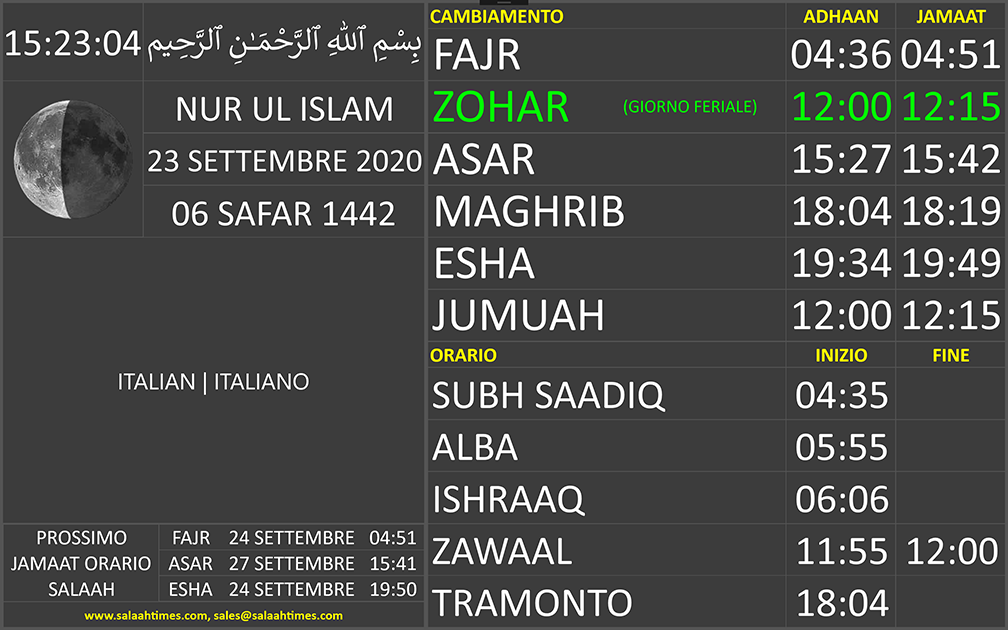Image resolution: width=1008 pixels, height=630 pixels.
Task: Select the ZAWAAL end time 12:00
Action: (950, 551)
